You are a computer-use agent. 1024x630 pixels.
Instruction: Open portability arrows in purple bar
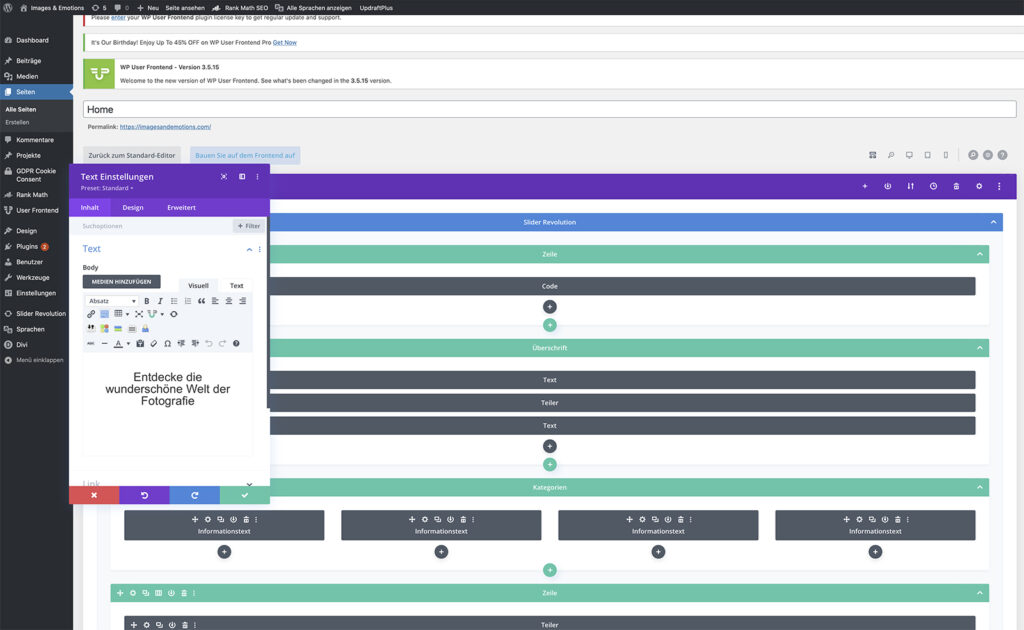pos(910,186)
